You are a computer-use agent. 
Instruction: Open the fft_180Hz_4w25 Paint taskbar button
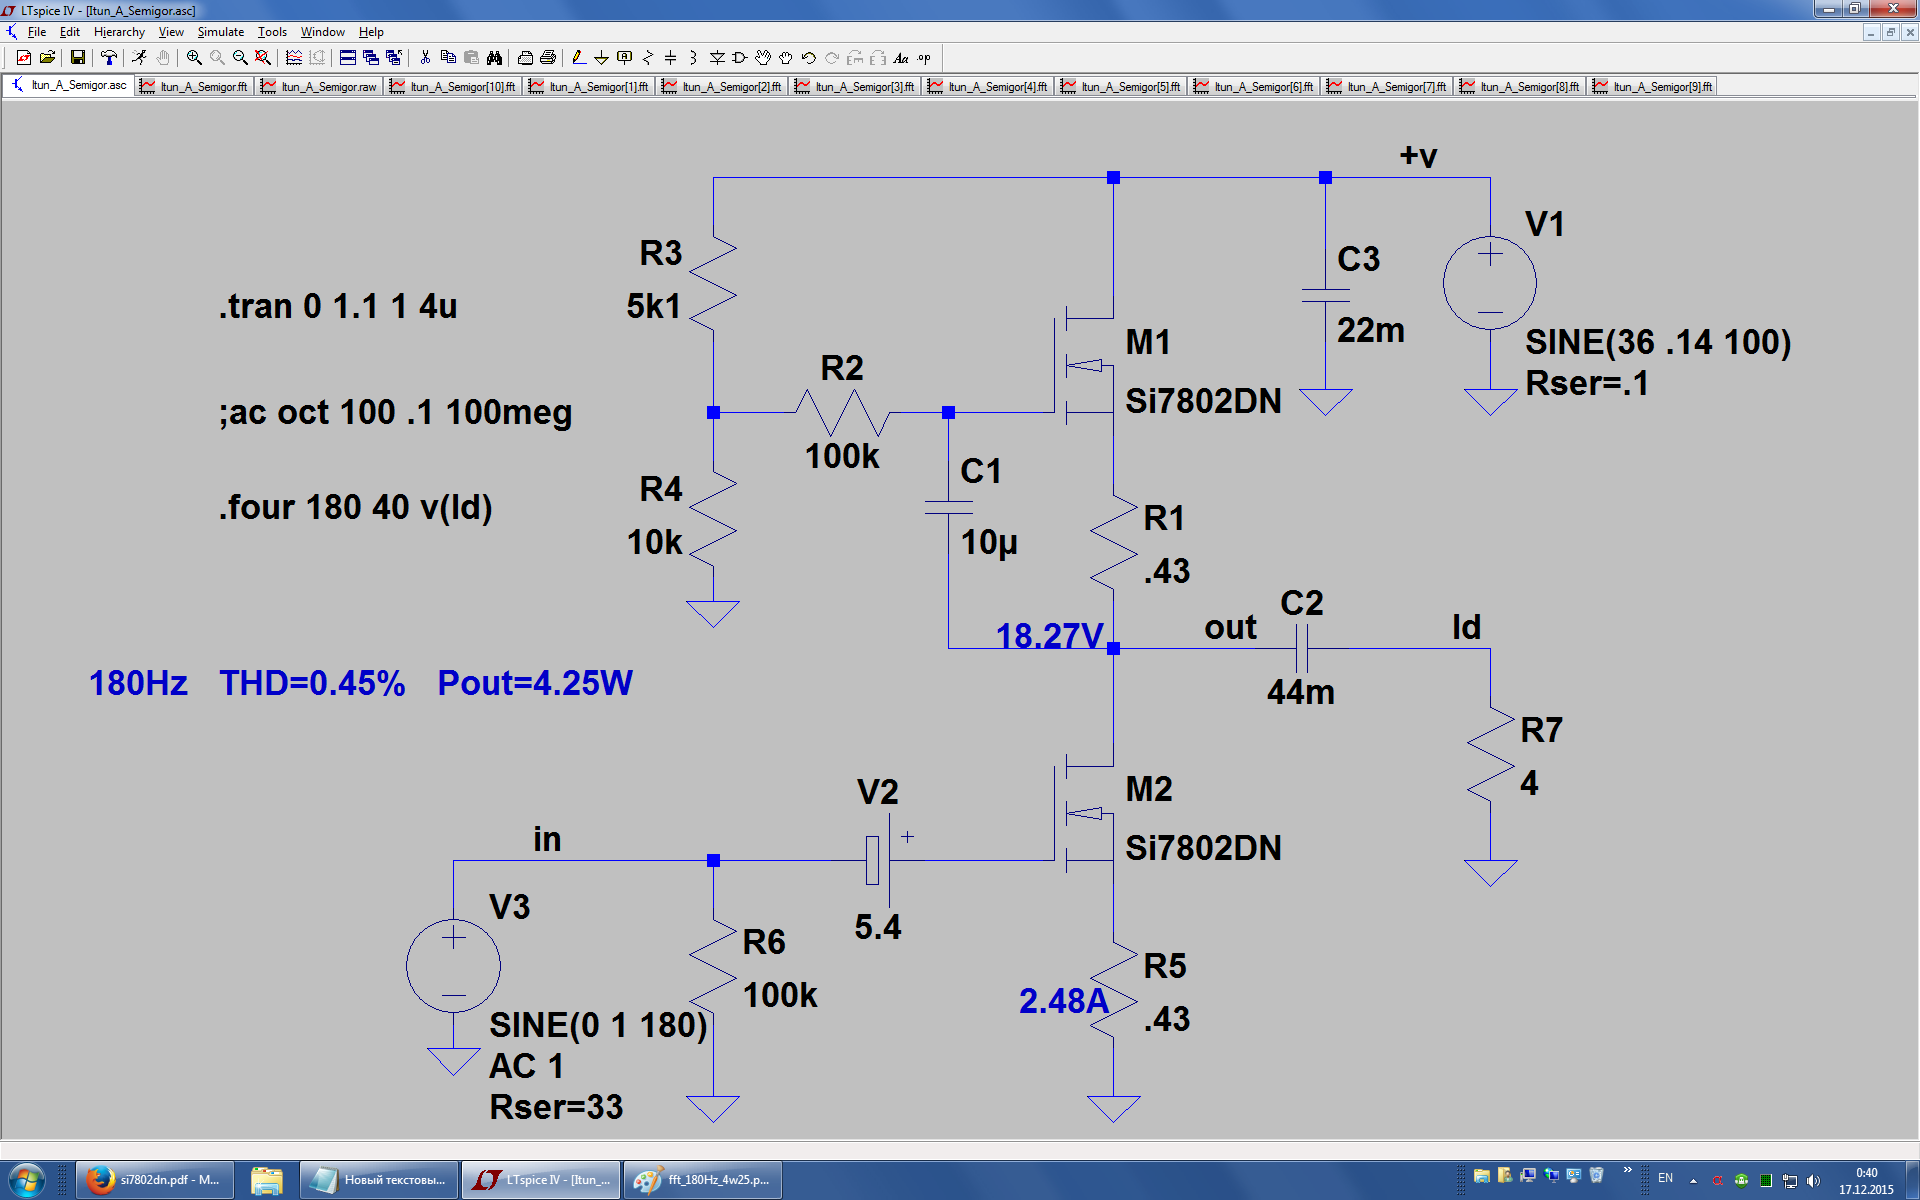[x=703, y=1180]
